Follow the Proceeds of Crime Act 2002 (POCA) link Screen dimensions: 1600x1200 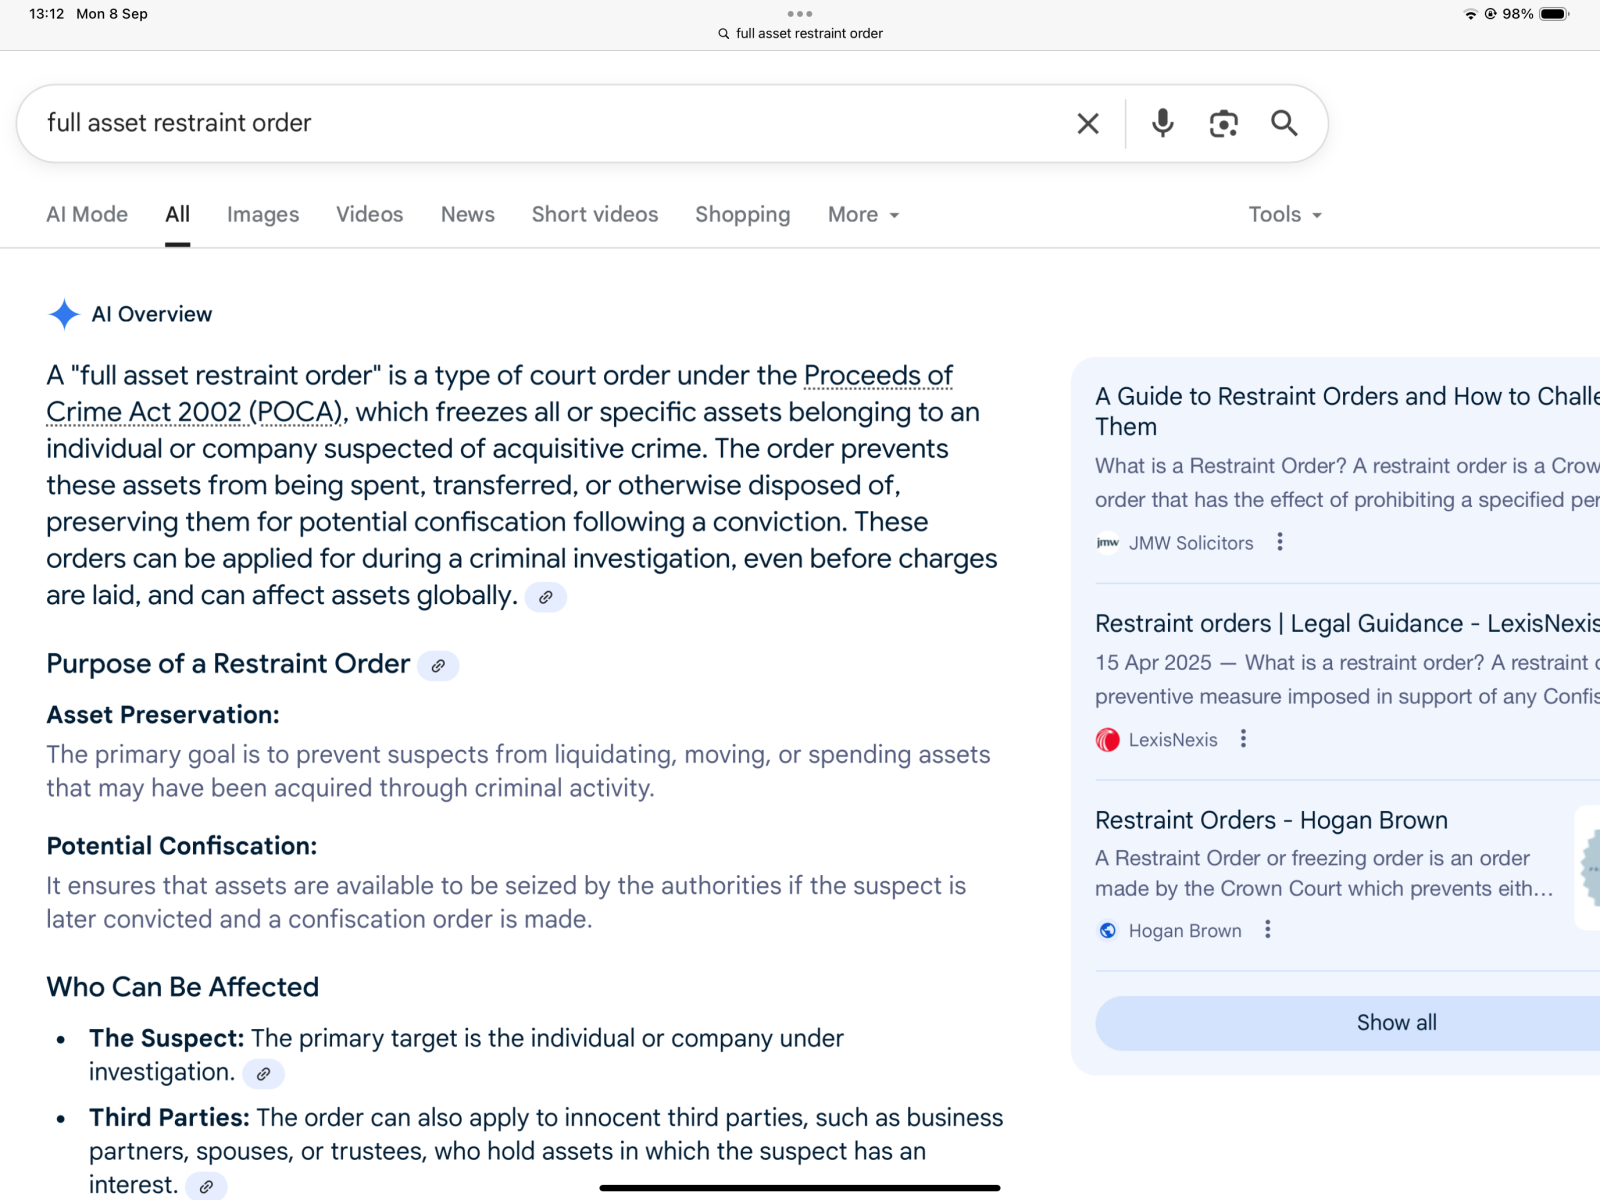[x=500, y=394]
